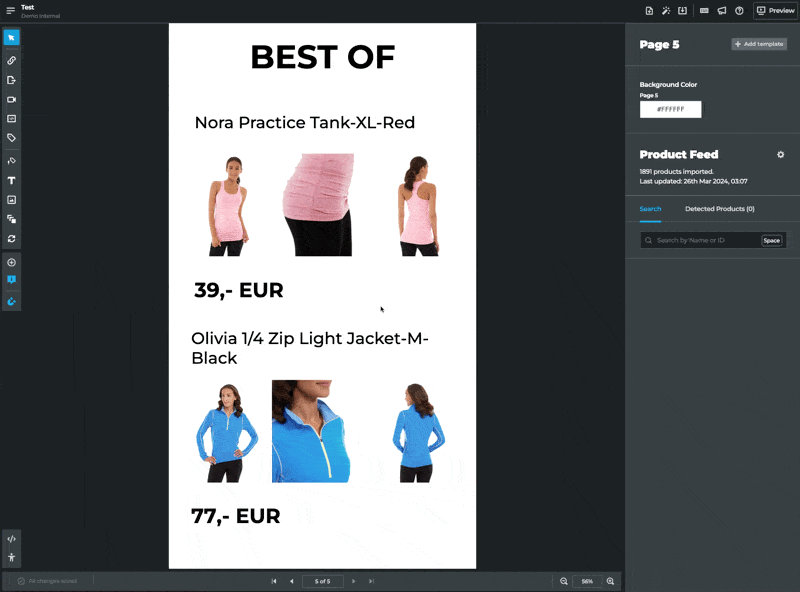Open the magic wand tool in header
The height and width of the screenshot is (592, 800).
click(x=666, y=11)
